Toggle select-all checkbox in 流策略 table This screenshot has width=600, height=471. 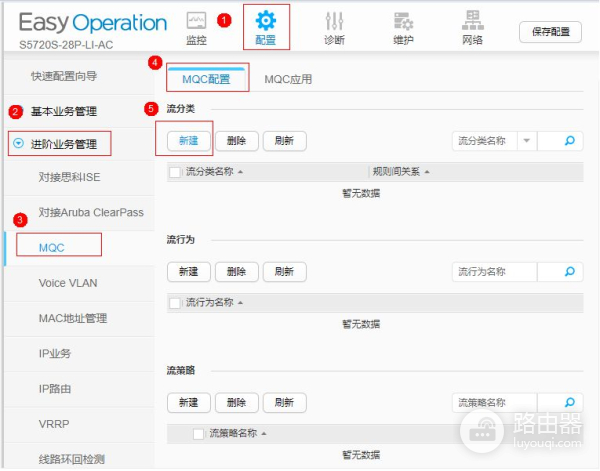click(x=198, y=434)
